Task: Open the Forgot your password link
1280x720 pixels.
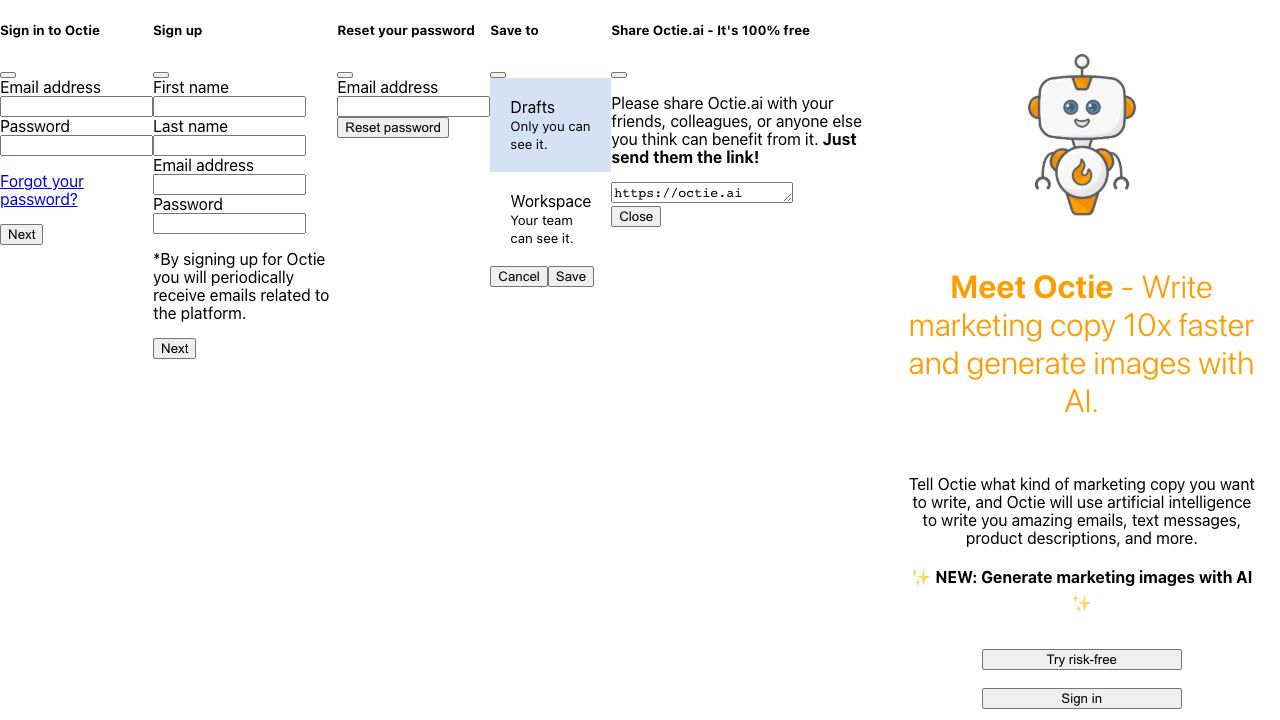Action: click(42, 190)
